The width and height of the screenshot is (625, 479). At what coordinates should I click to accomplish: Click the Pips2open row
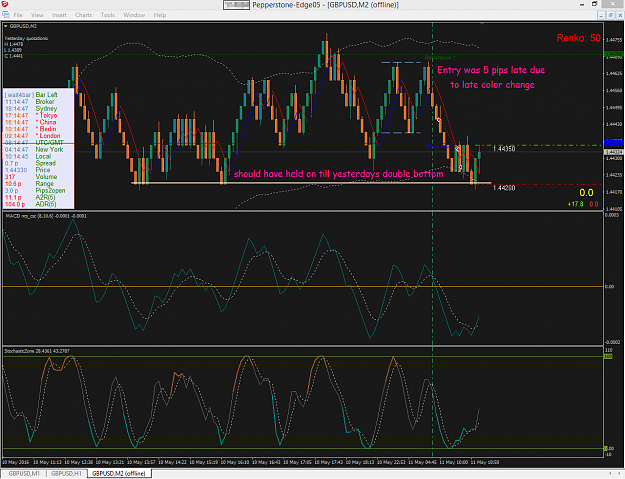[x=35, y=190]
